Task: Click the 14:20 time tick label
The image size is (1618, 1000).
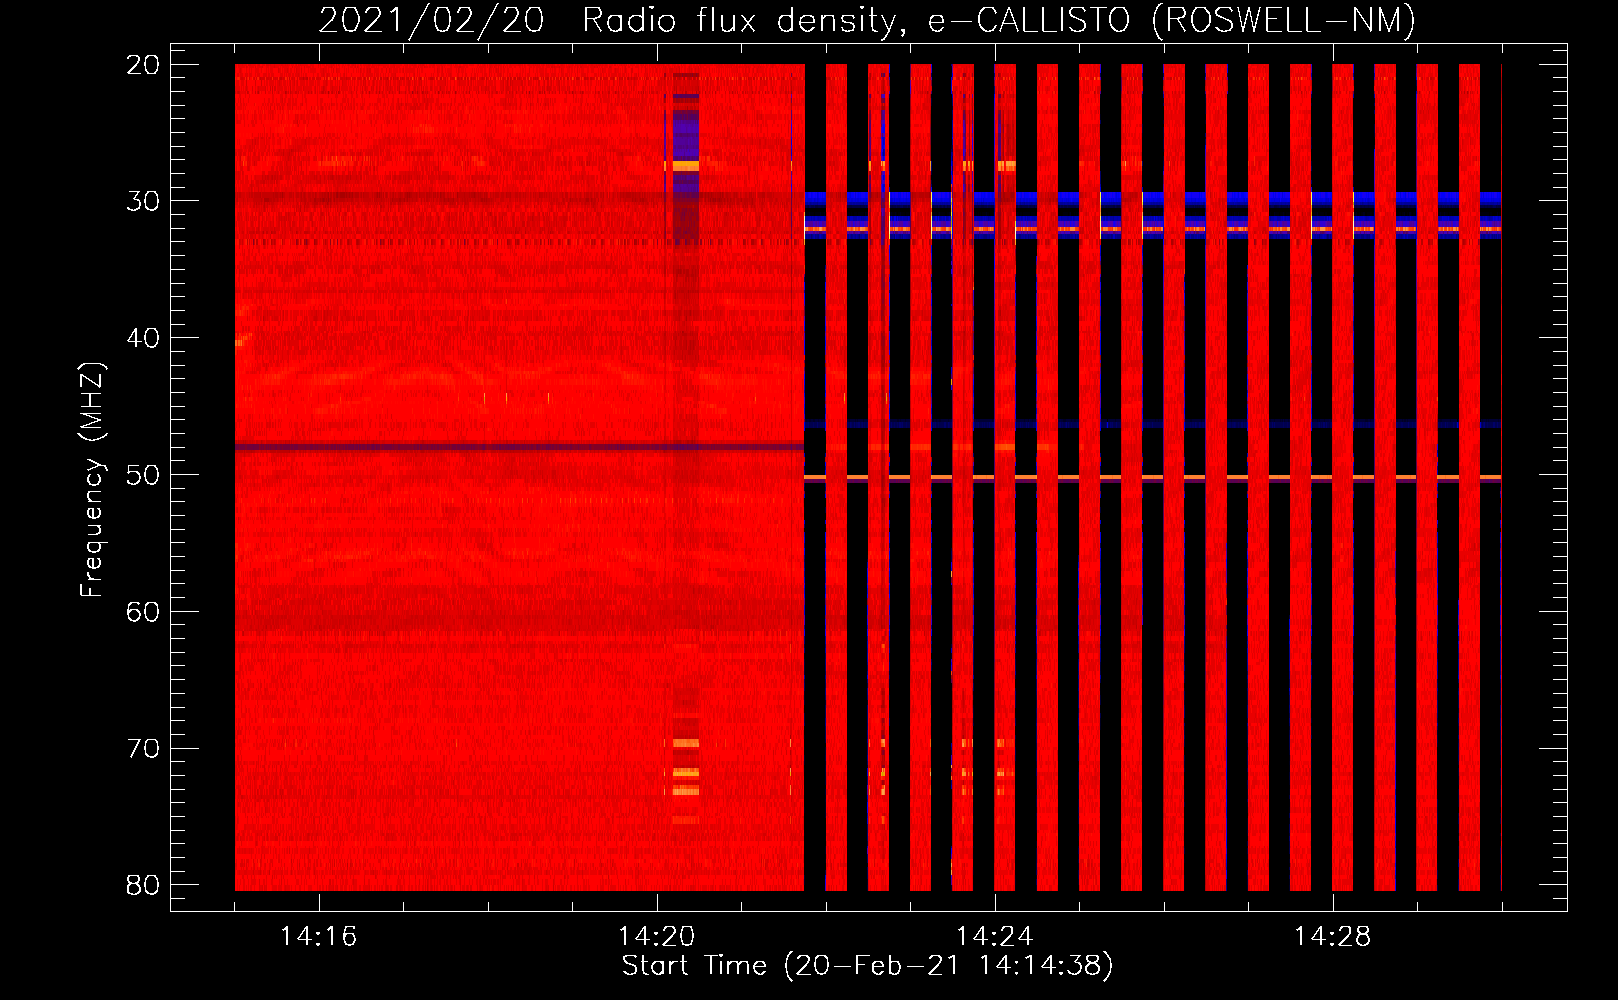Action: [656, 936]
